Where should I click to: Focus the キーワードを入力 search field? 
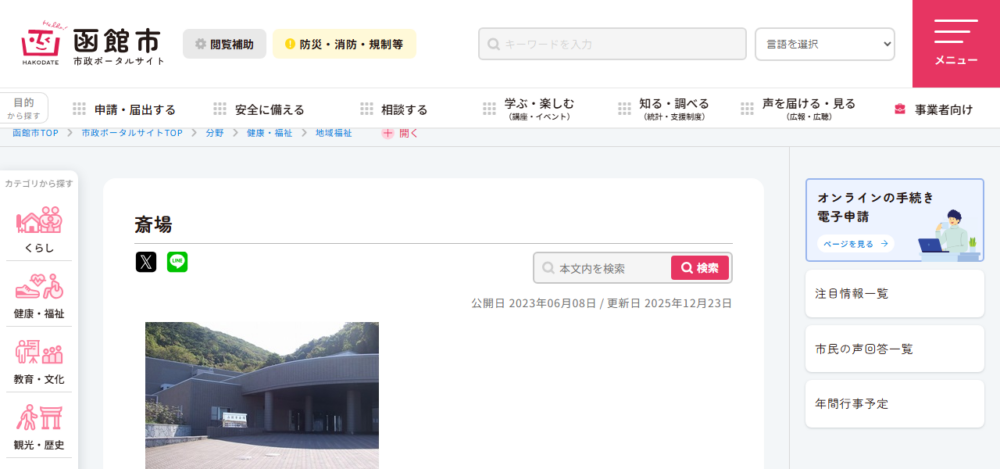point(612,44)
